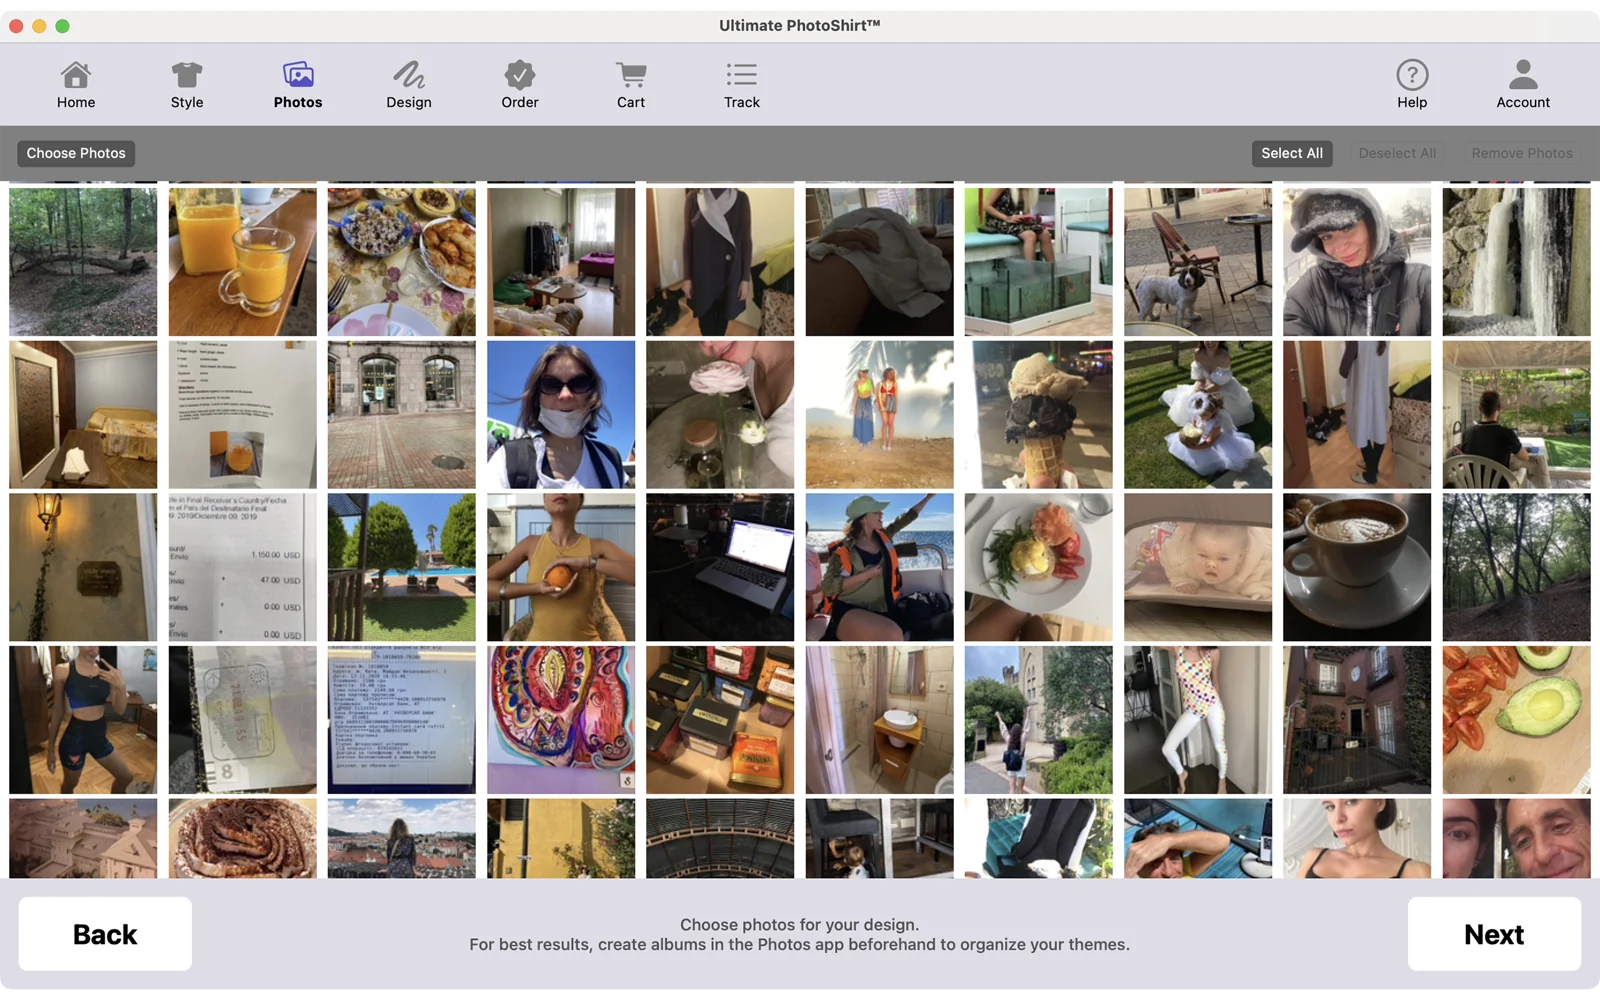Viewport: 1600px width, 1000px height.
Task: Pick the dog beside chair photo
Action: coord(1198,262)
